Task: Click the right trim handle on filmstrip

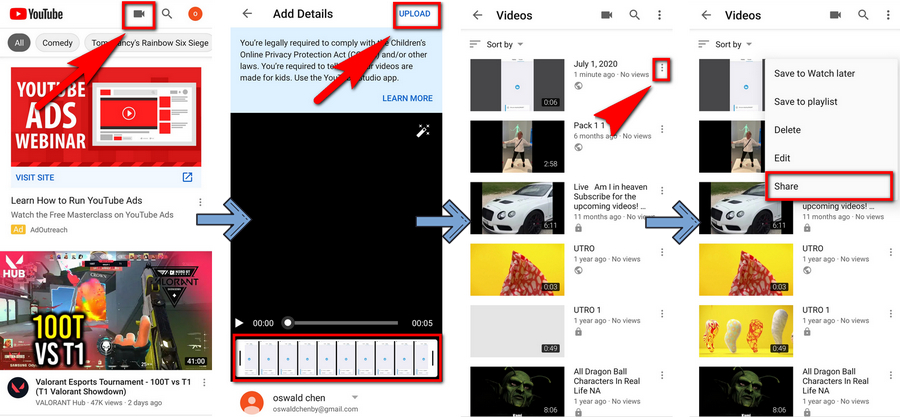Action: [x=433, y=357]
